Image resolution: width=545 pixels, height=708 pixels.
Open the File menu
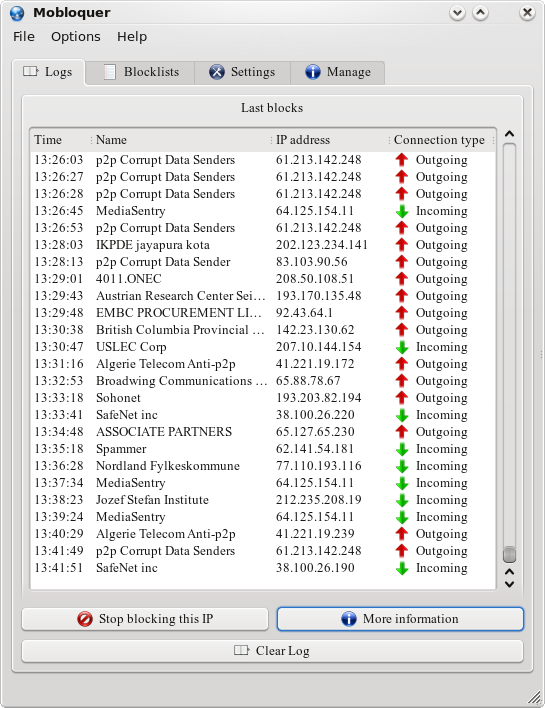click(23, 36)
